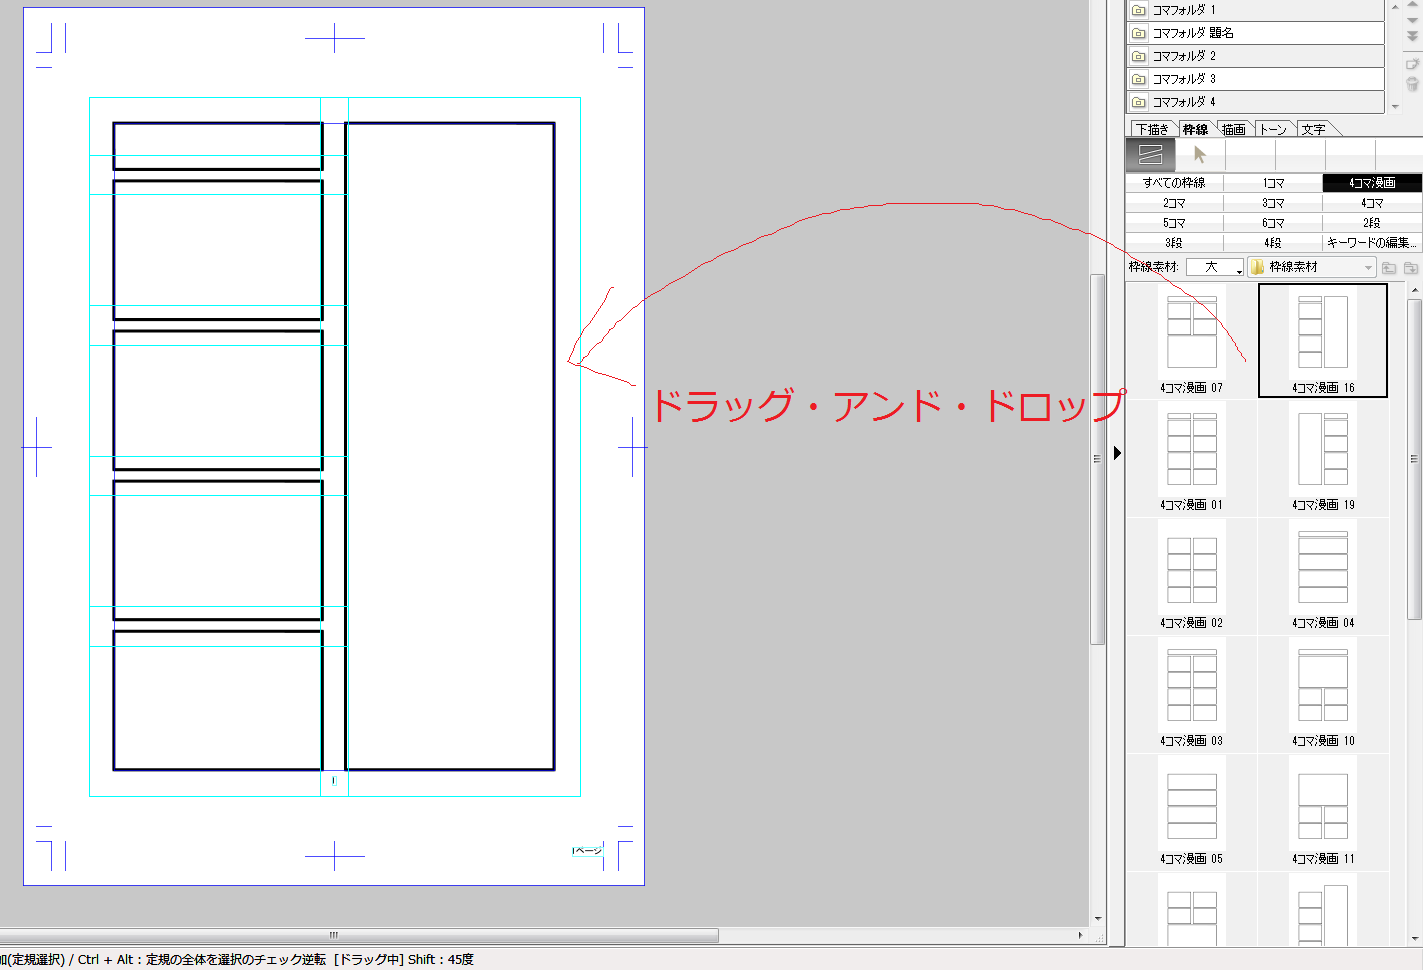
Task: Open the 枠線素材 folder dropdown
Action: click(x=1312, y=267)
